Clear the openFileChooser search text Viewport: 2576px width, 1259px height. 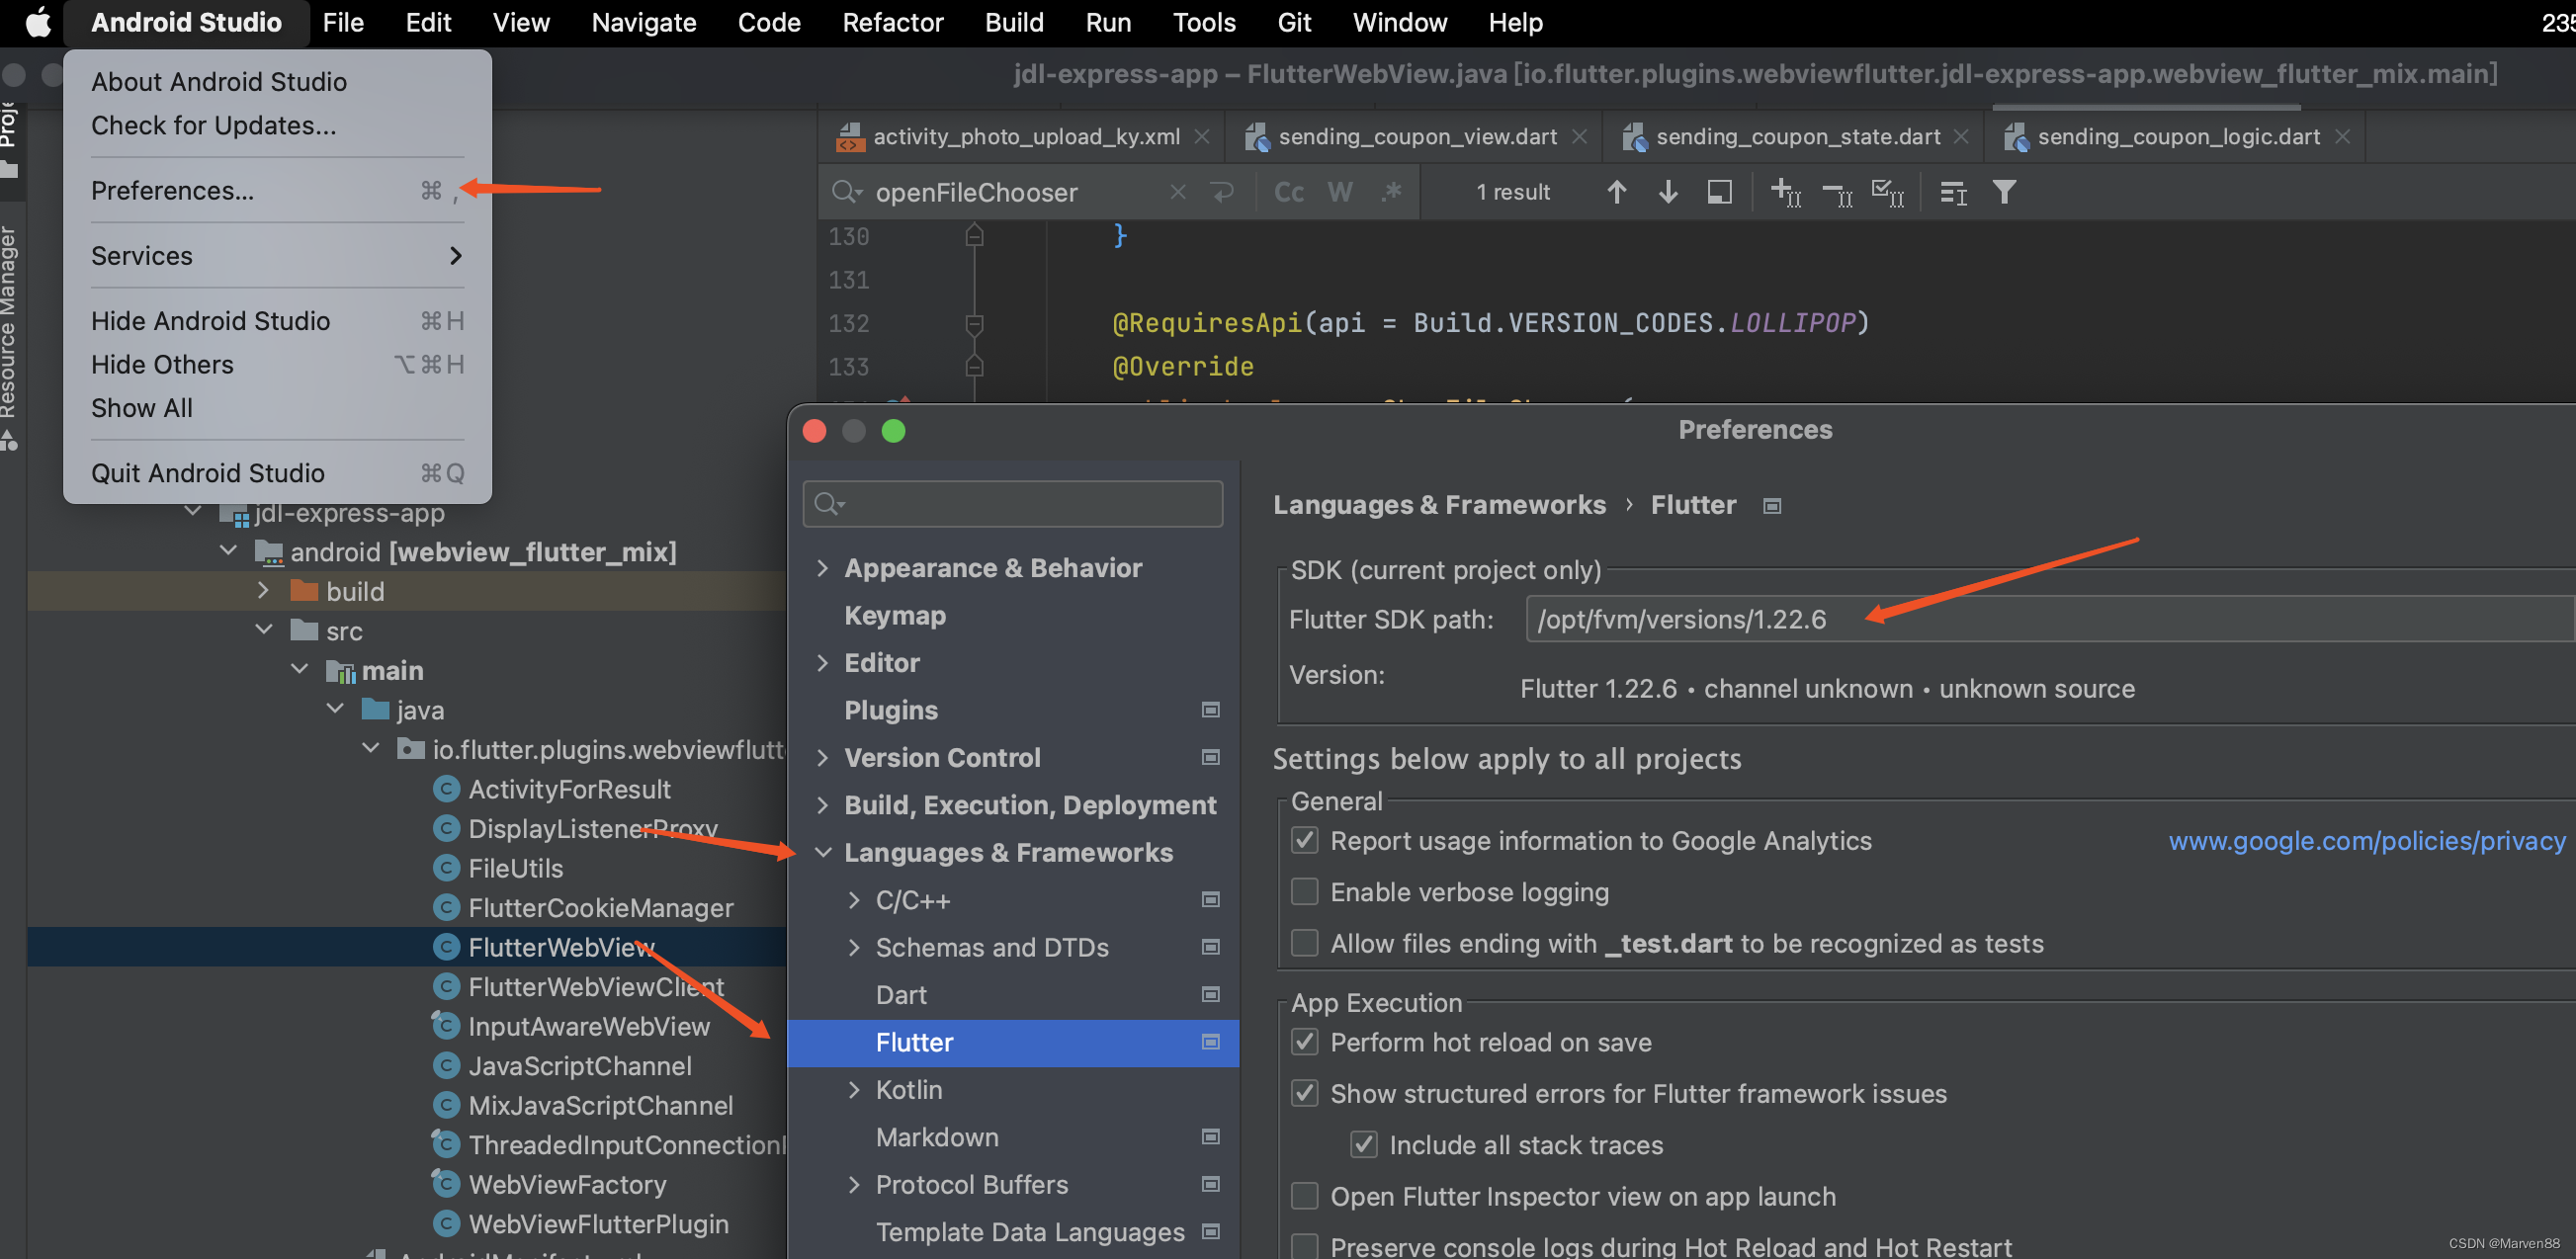pos(1177,192)
